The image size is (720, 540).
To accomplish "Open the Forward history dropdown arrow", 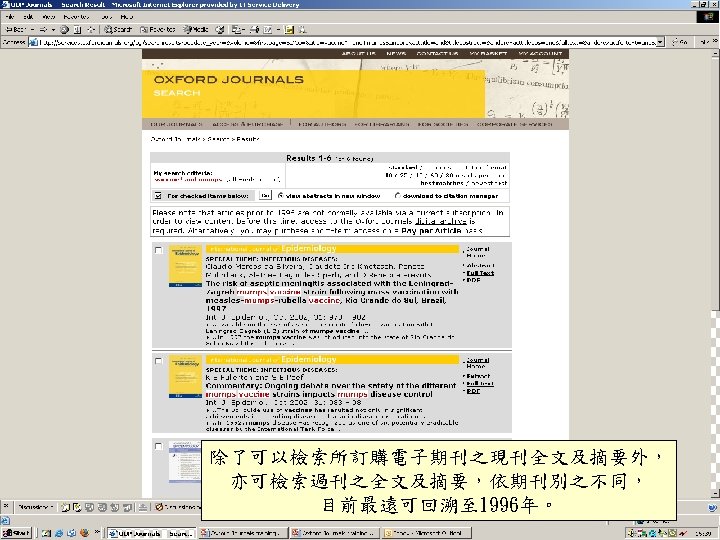I will pyautogui.click(x=53, y=29).
